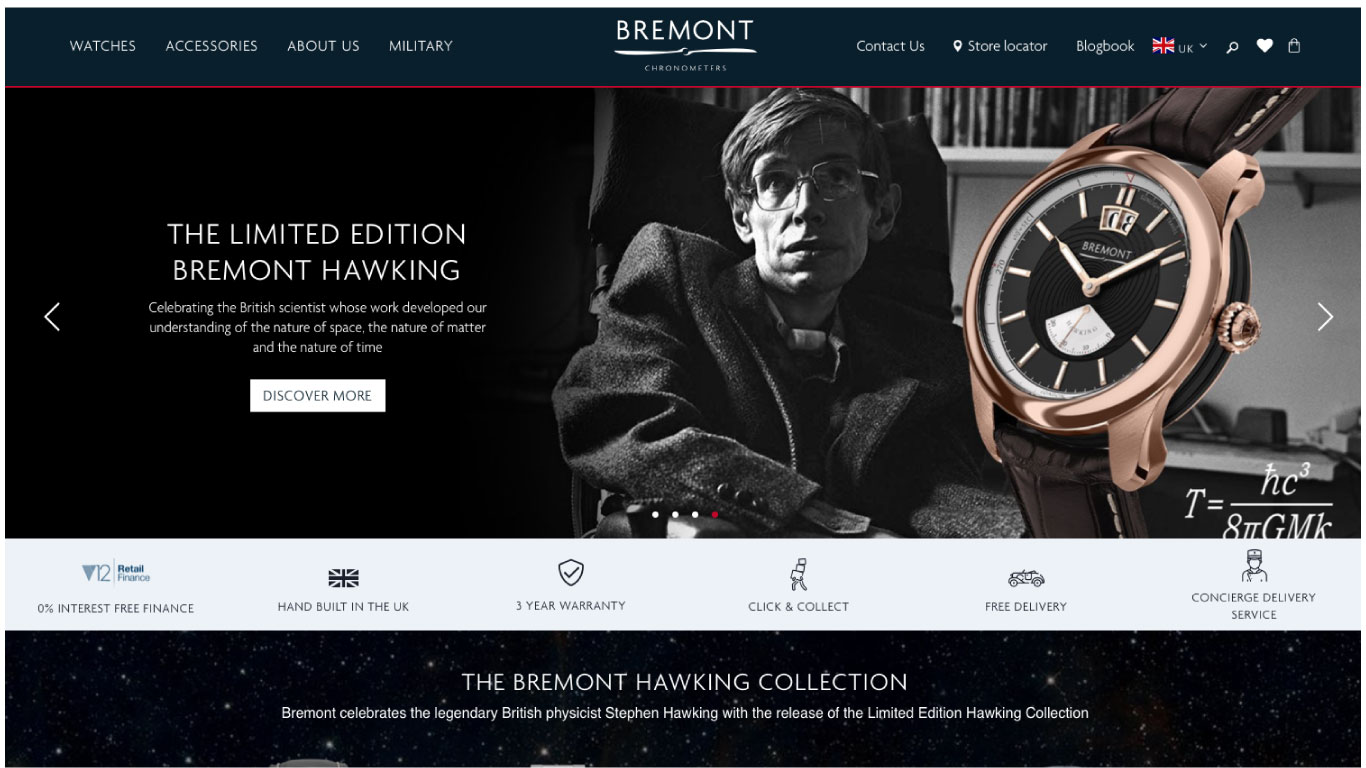
Task: Click the Concierge Delivery Service icon
Action: [x=1253, y=566]
